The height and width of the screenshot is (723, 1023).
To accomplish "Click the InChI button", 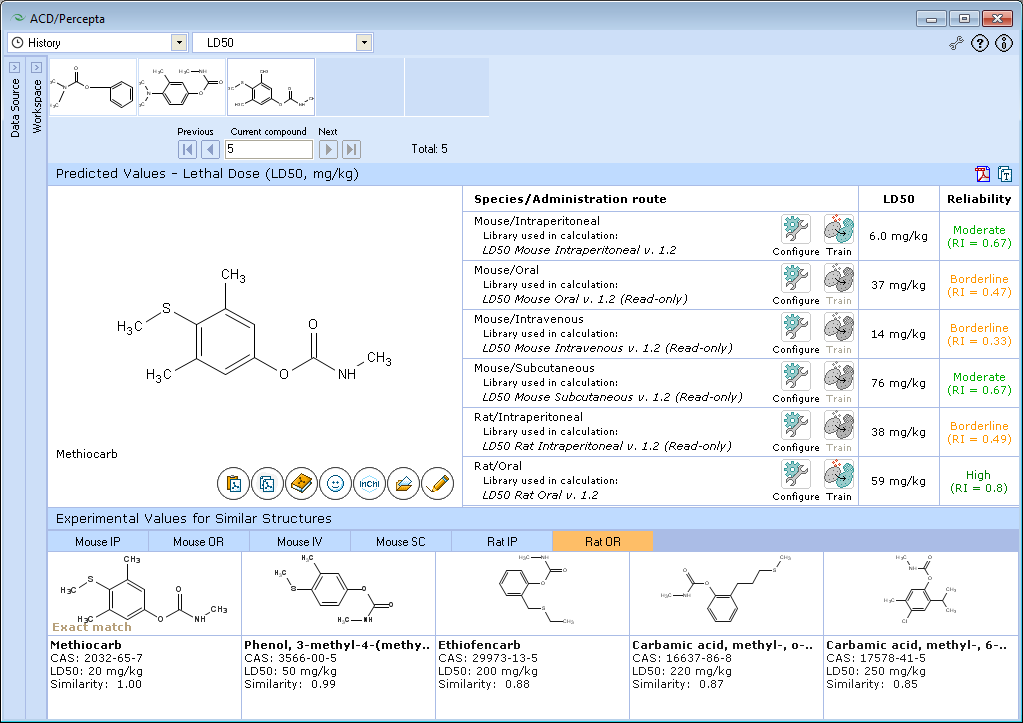I will point(369,484).
